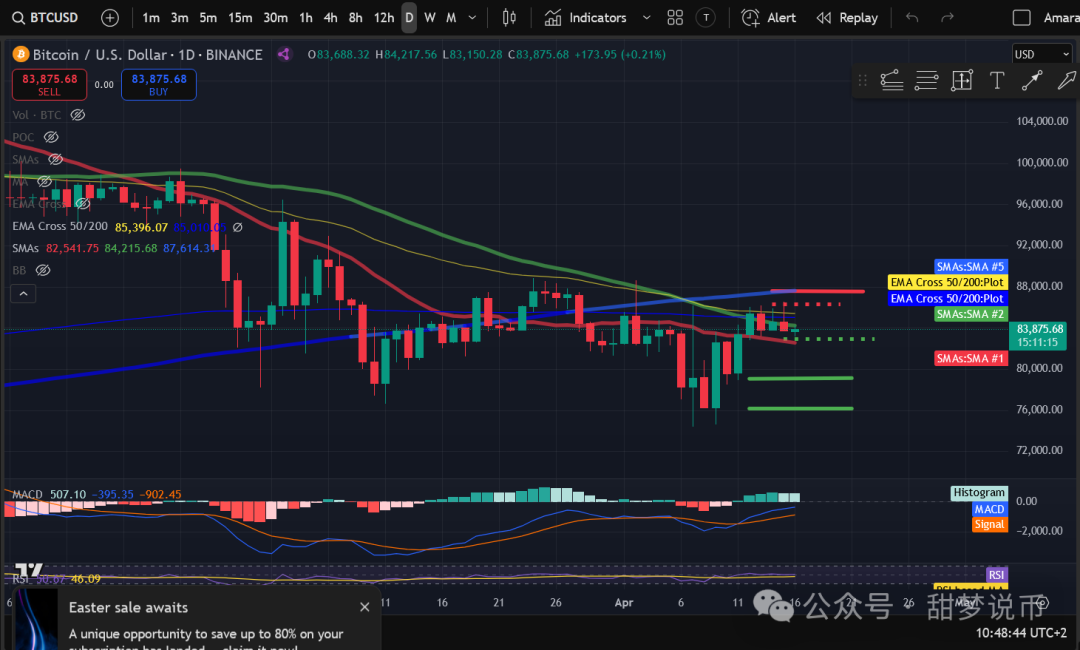Click the Alert clock icon

[751, 18]
